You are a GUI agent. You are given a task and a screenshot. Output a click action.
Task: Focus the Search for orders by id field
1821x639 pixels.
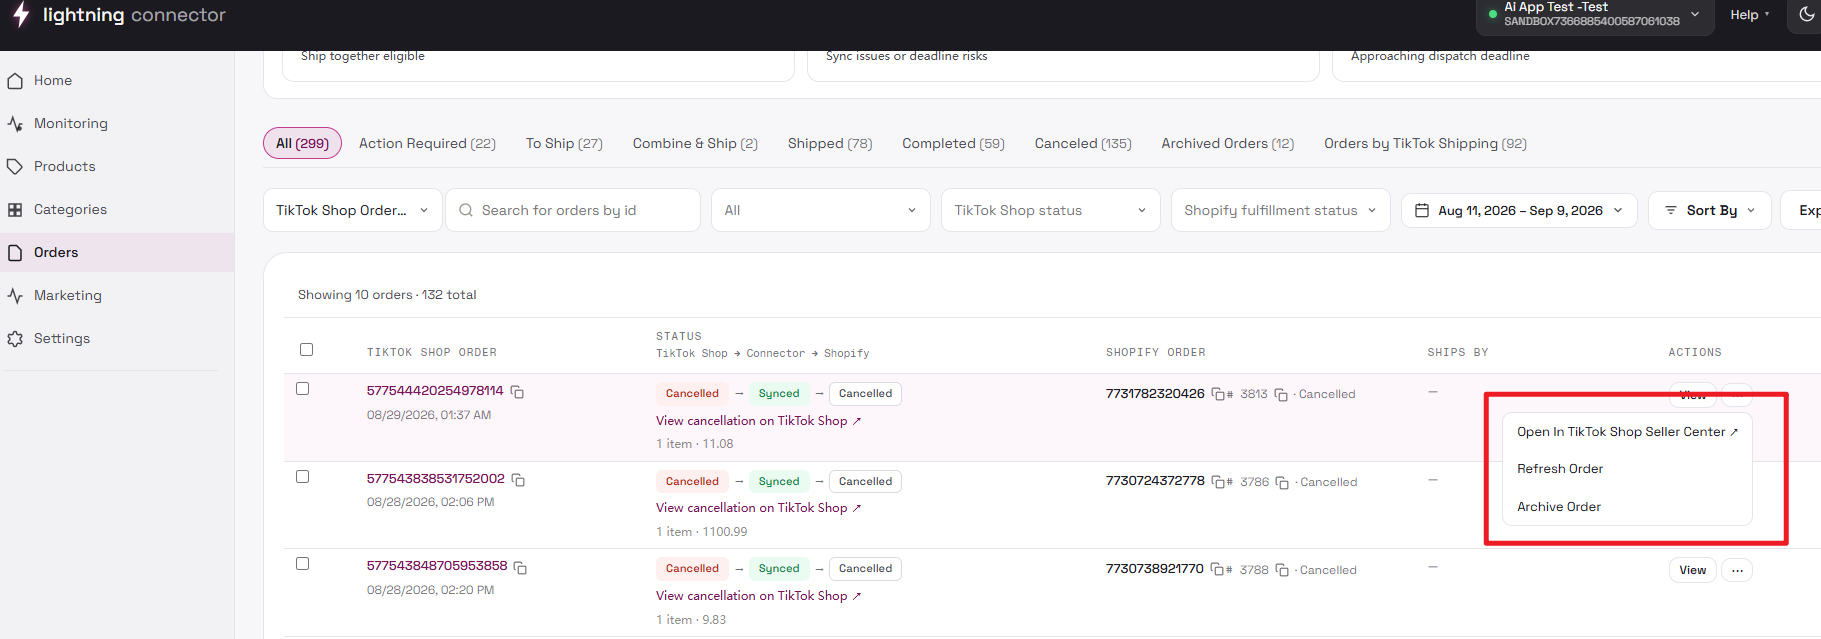(573, 210)
